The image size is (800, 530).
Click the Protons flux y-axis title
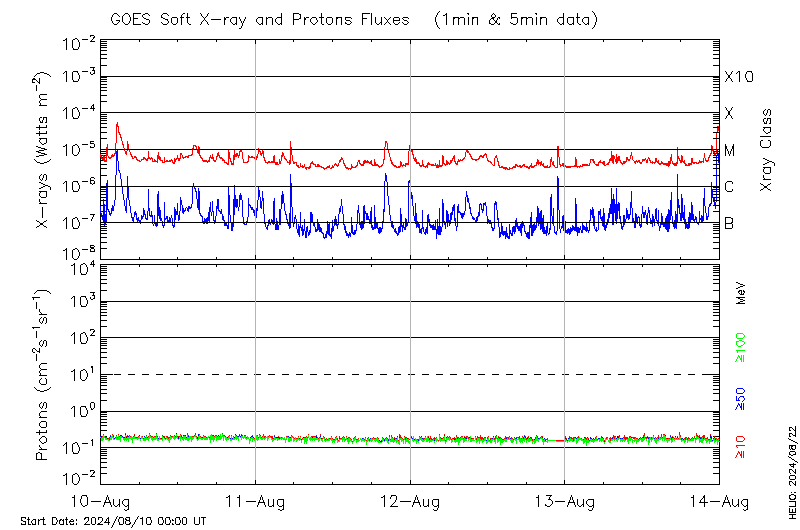(43, 375)
